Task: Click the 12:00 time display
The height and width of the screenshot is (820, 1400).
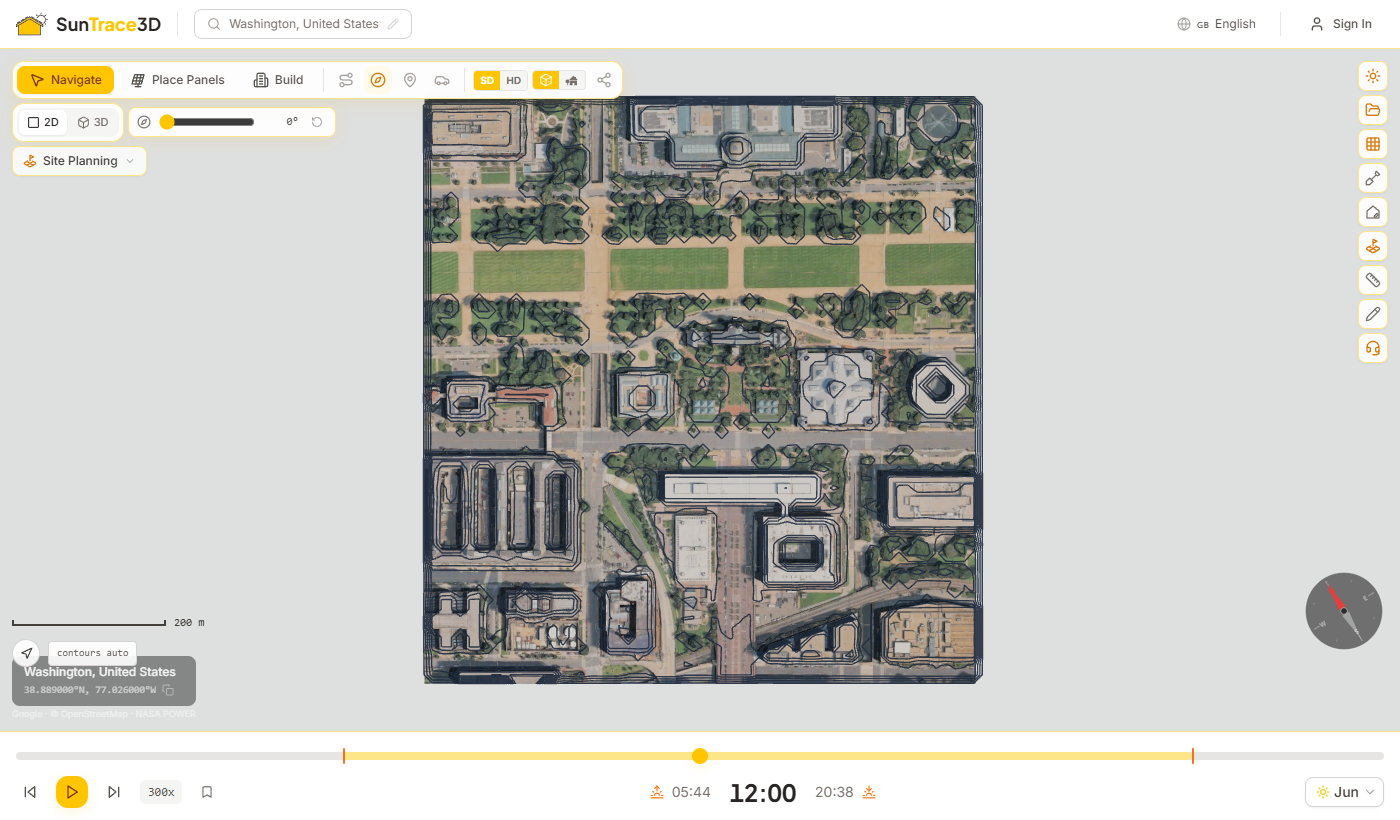Action: pyautogui.click(x=763, y=793)
